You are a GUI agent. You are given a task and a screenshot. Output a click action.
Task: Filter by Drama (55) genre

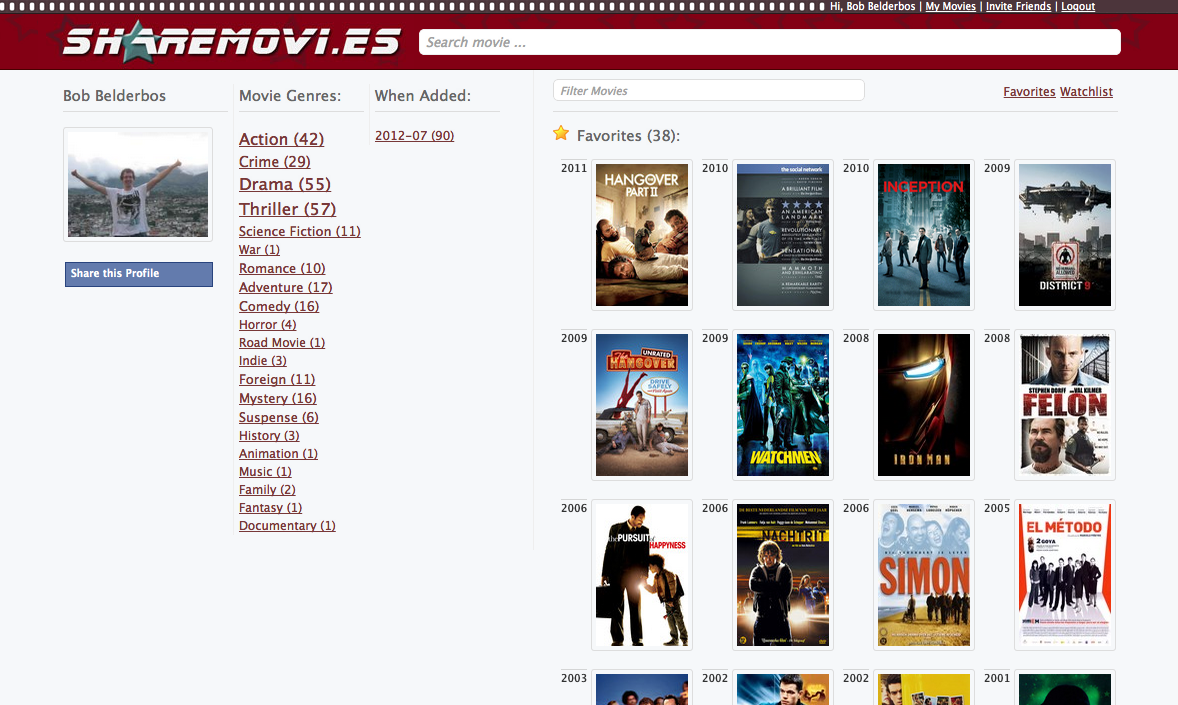click(285, 184)
